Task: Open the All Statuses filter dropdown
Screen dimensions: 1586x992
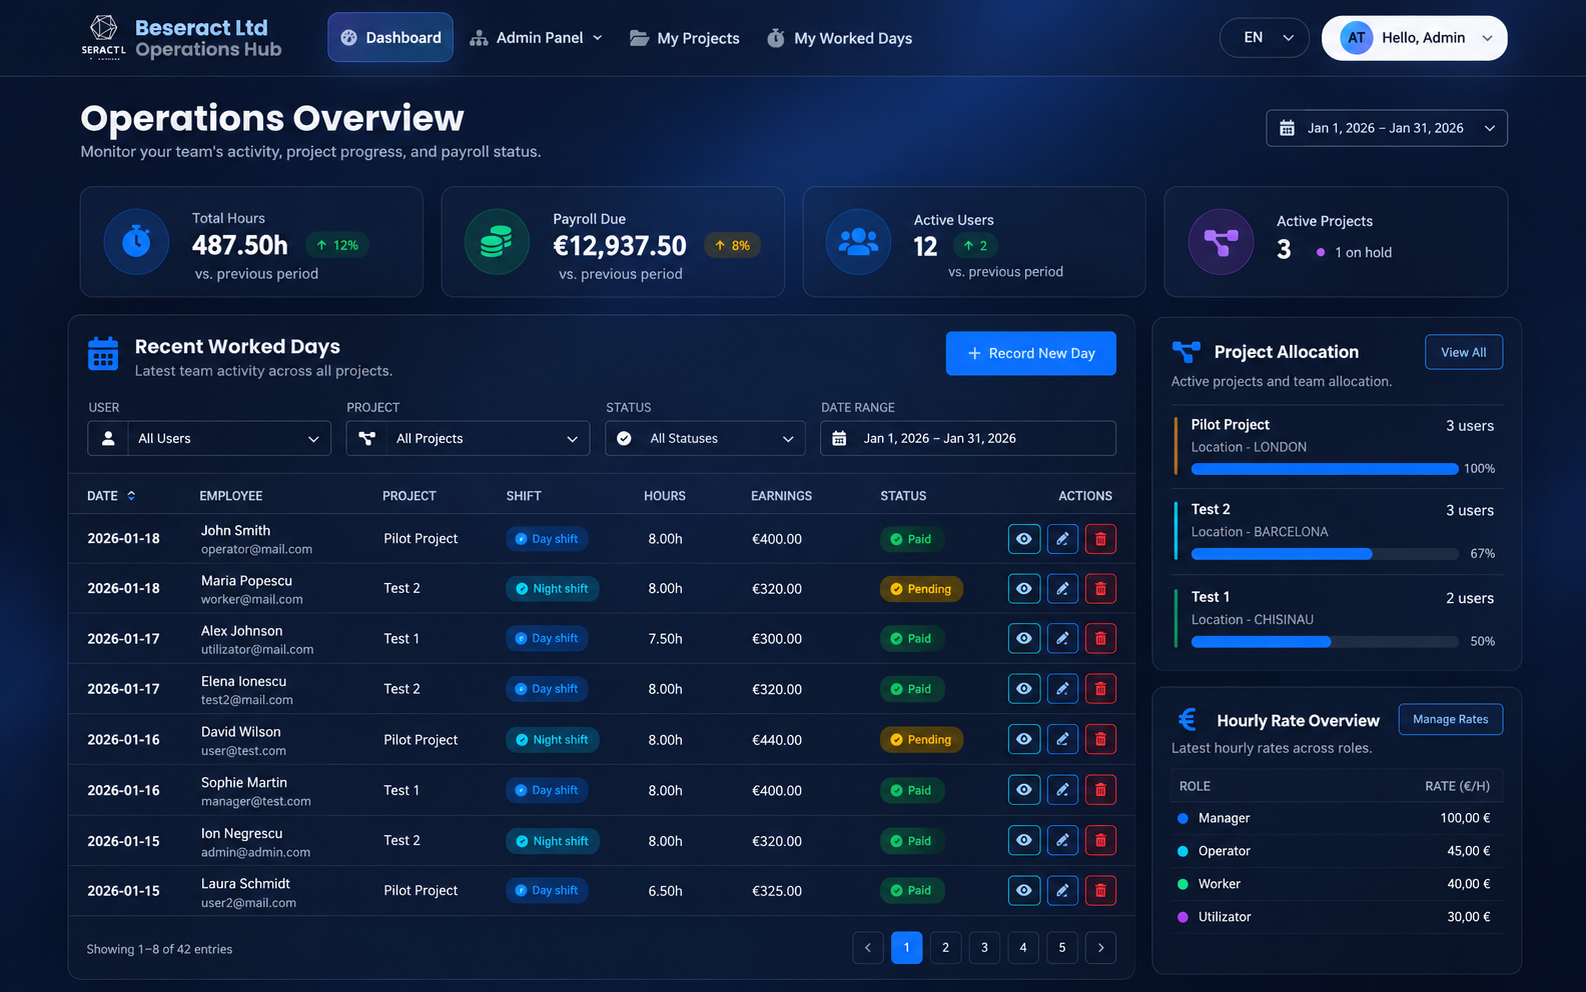Action: click(x=705, y=438)
